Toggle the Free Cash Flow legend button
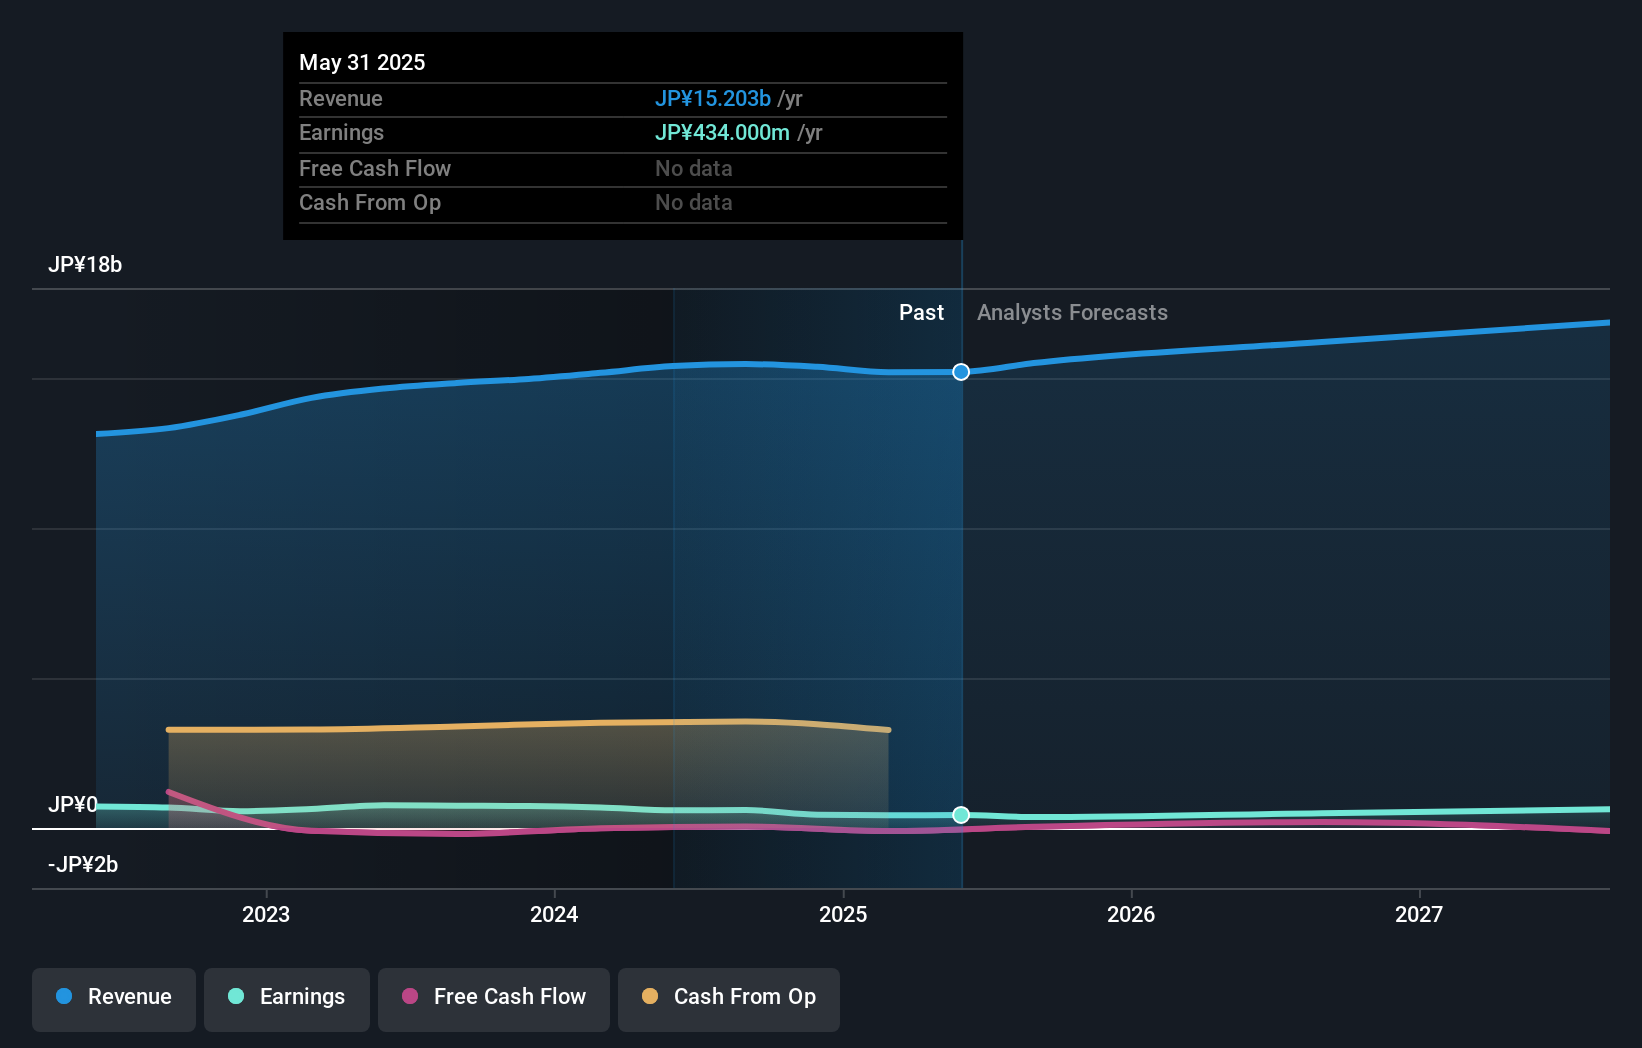This screenshot has width=1642, height=1048. [x=494, y=999]
